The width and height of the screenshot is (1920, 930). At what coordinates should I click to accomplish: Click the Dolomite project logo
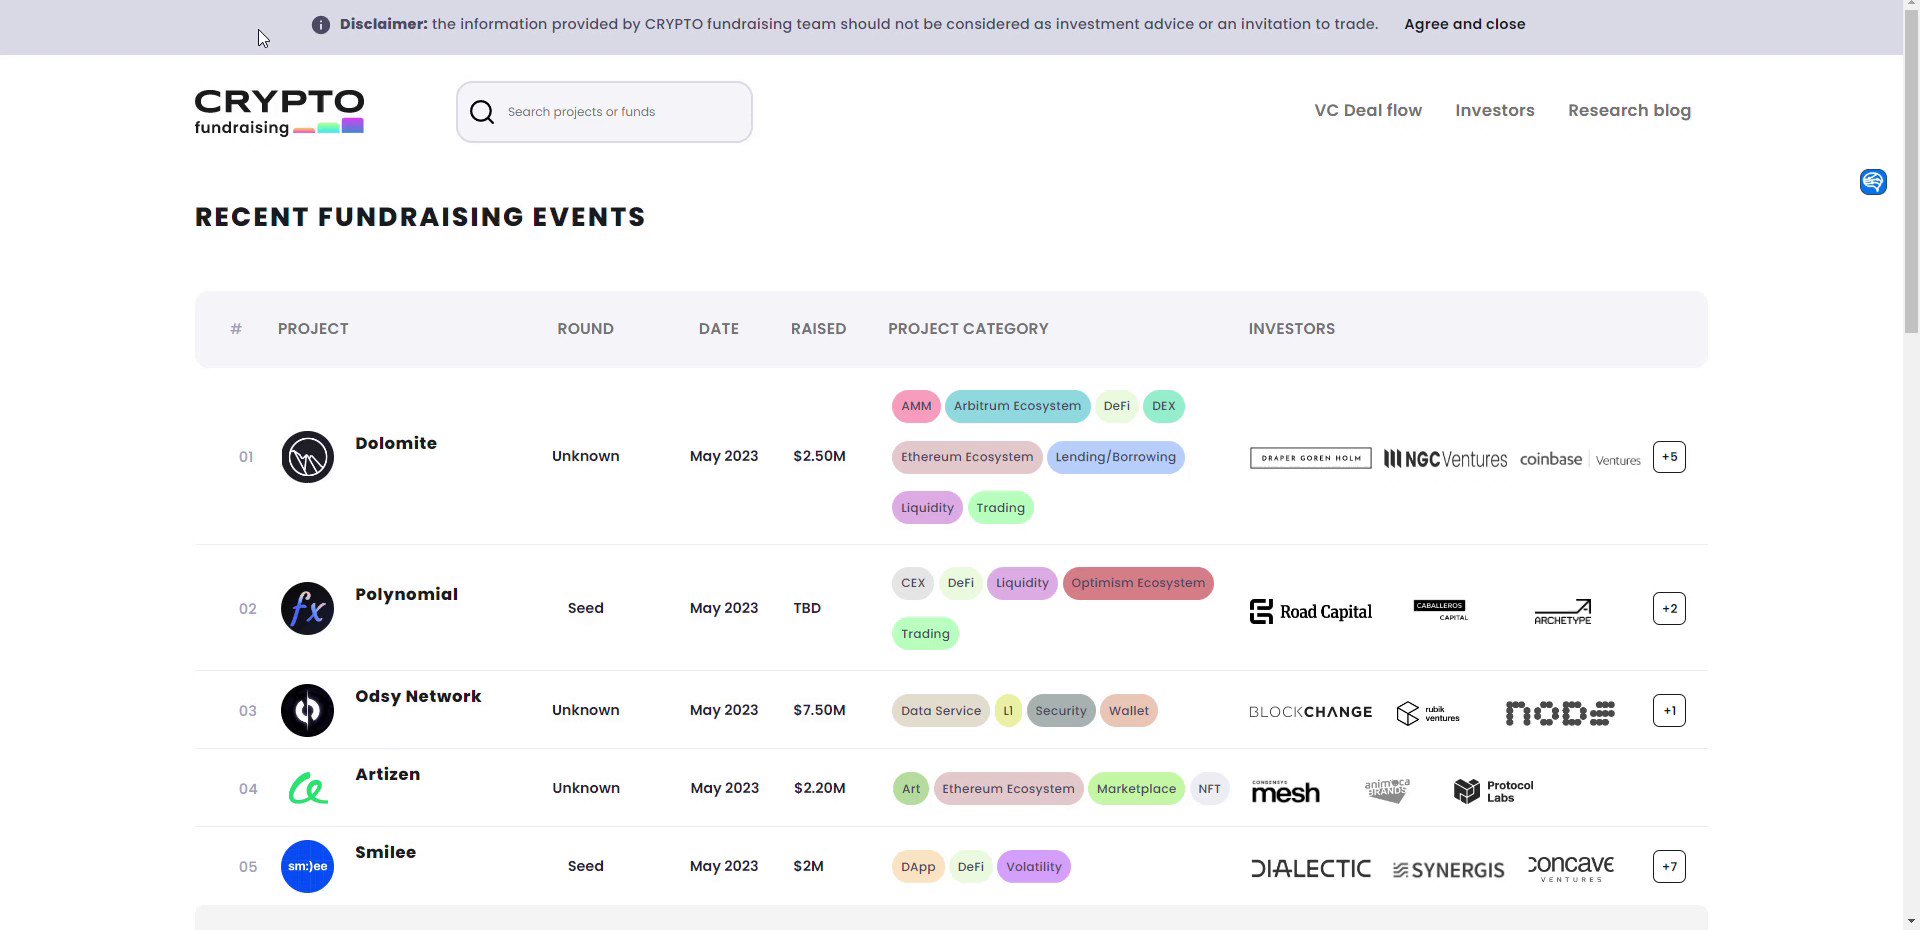[x=307, y=457]
